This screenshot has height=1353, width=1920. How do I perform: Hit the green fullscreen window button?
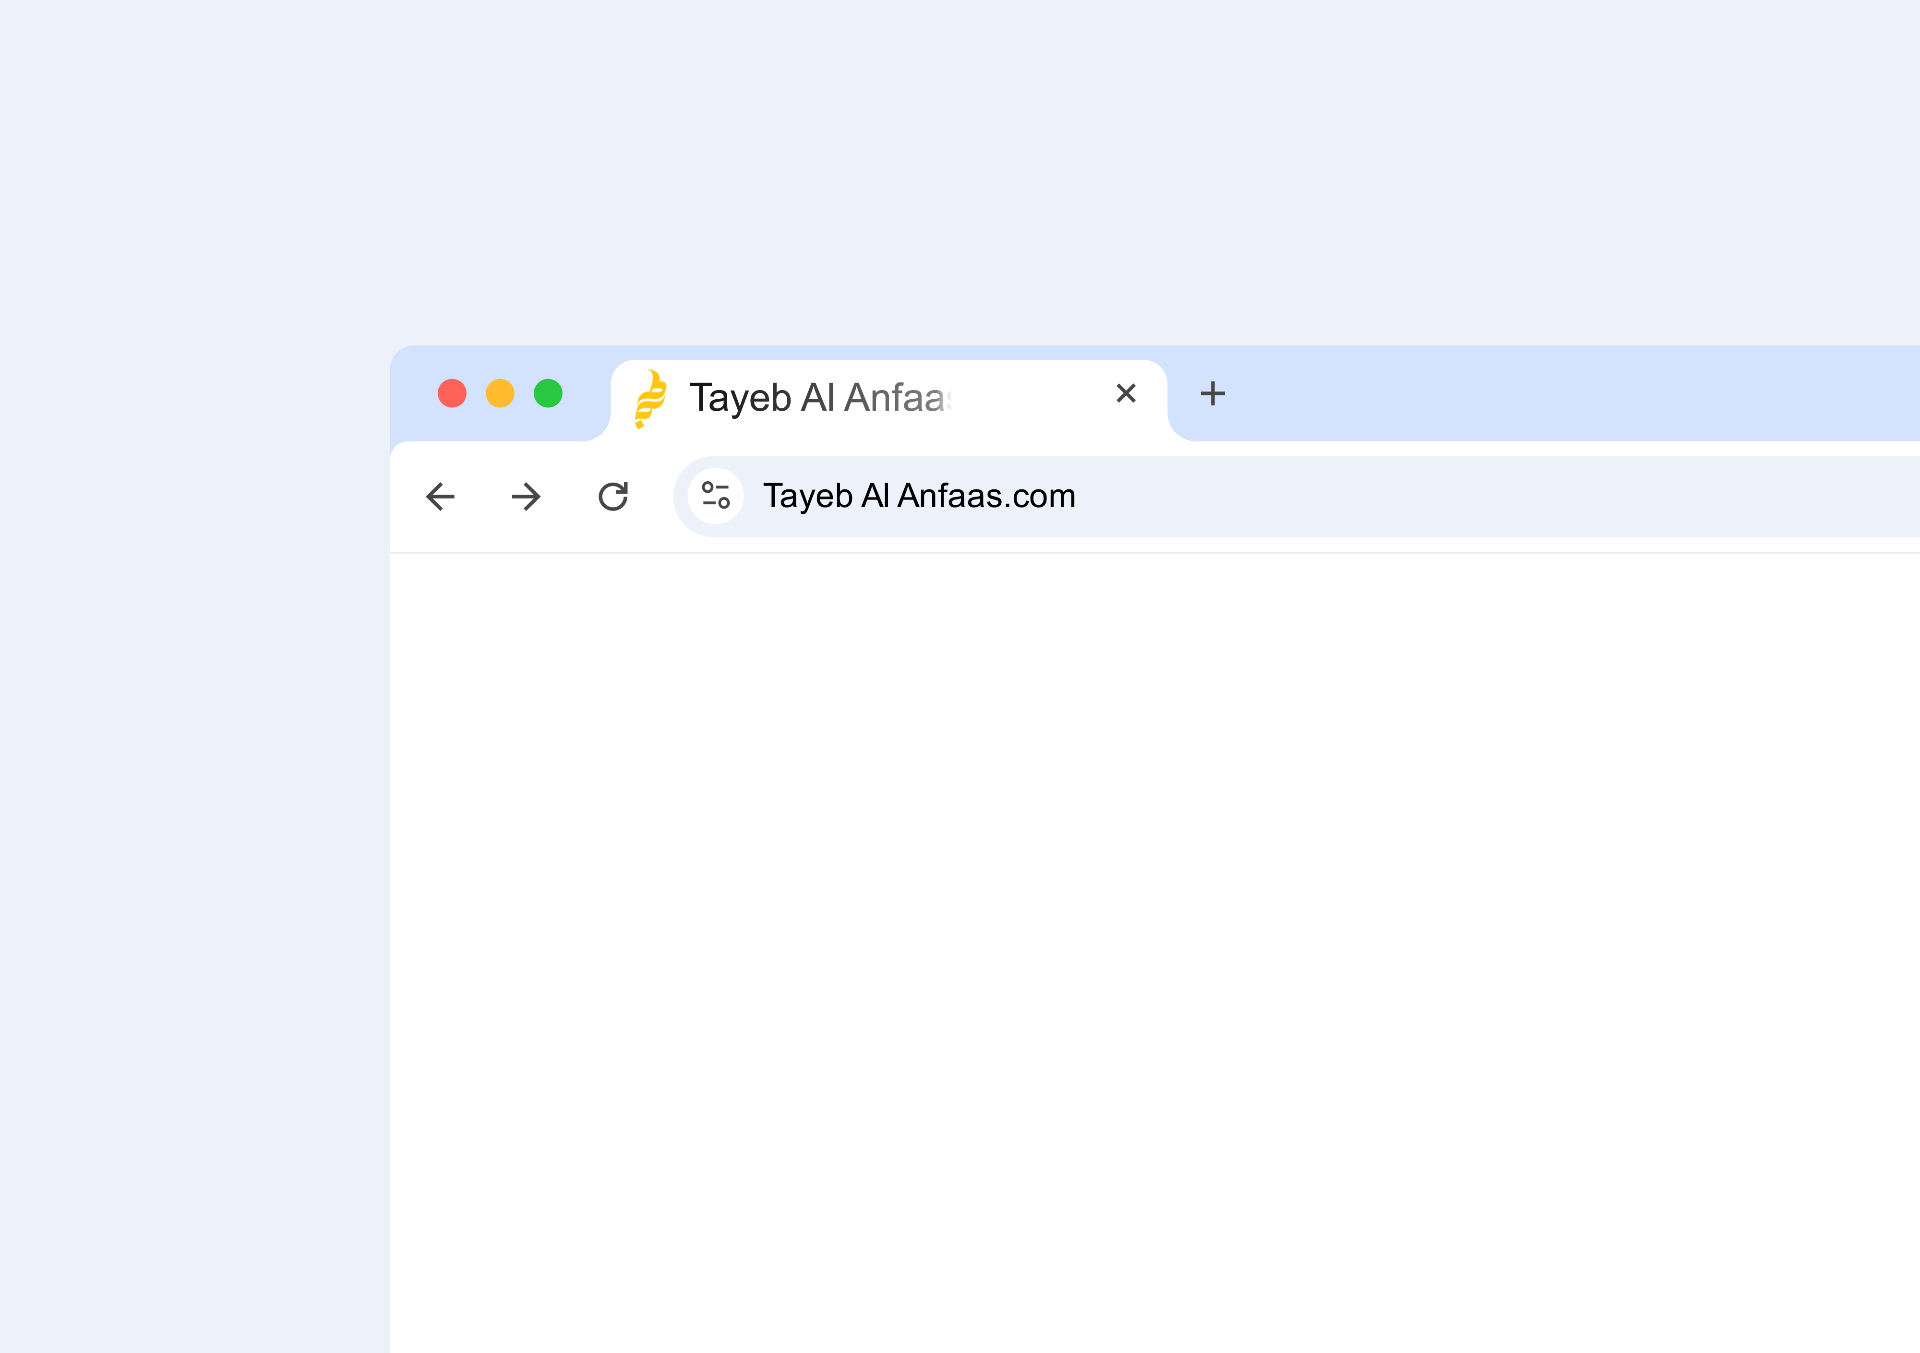tap(548, 393)
